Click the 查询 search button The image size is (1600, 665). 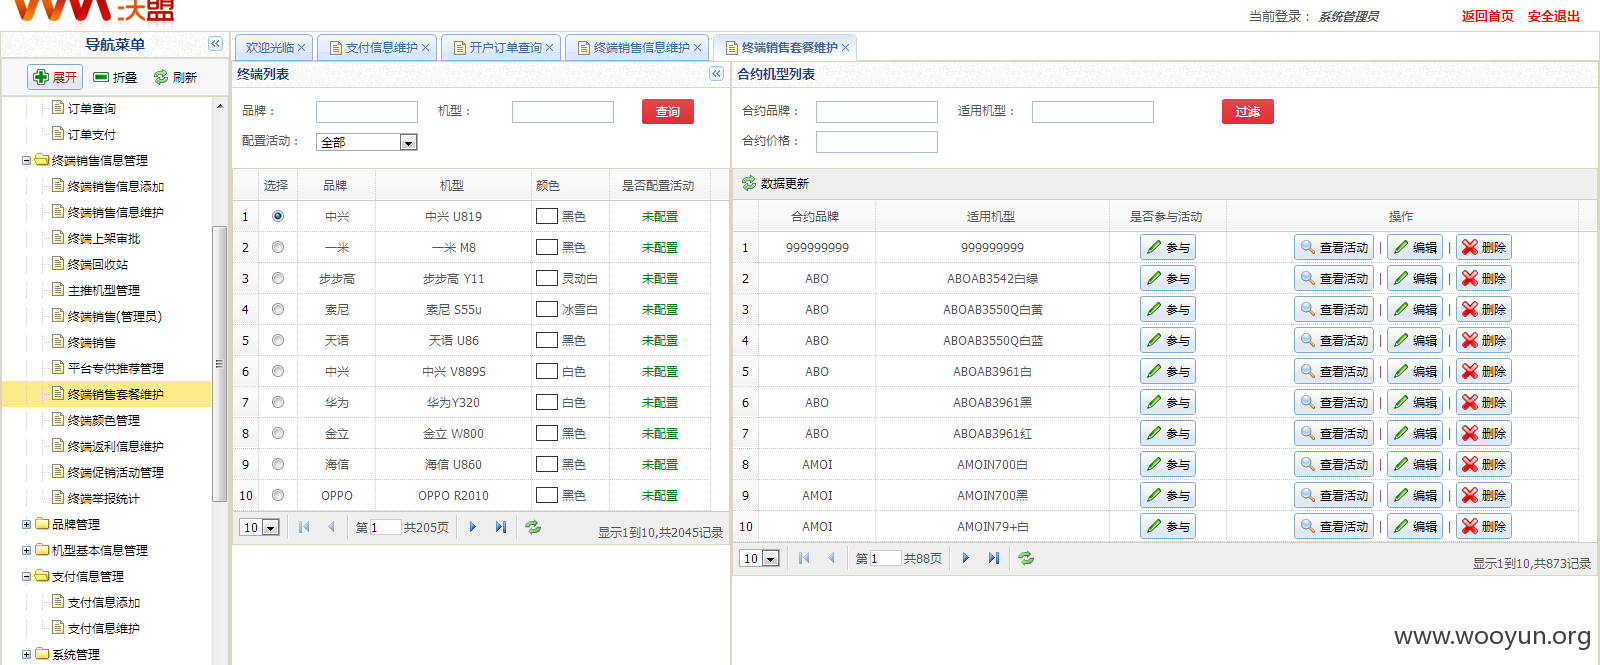[x=668, y=111]
